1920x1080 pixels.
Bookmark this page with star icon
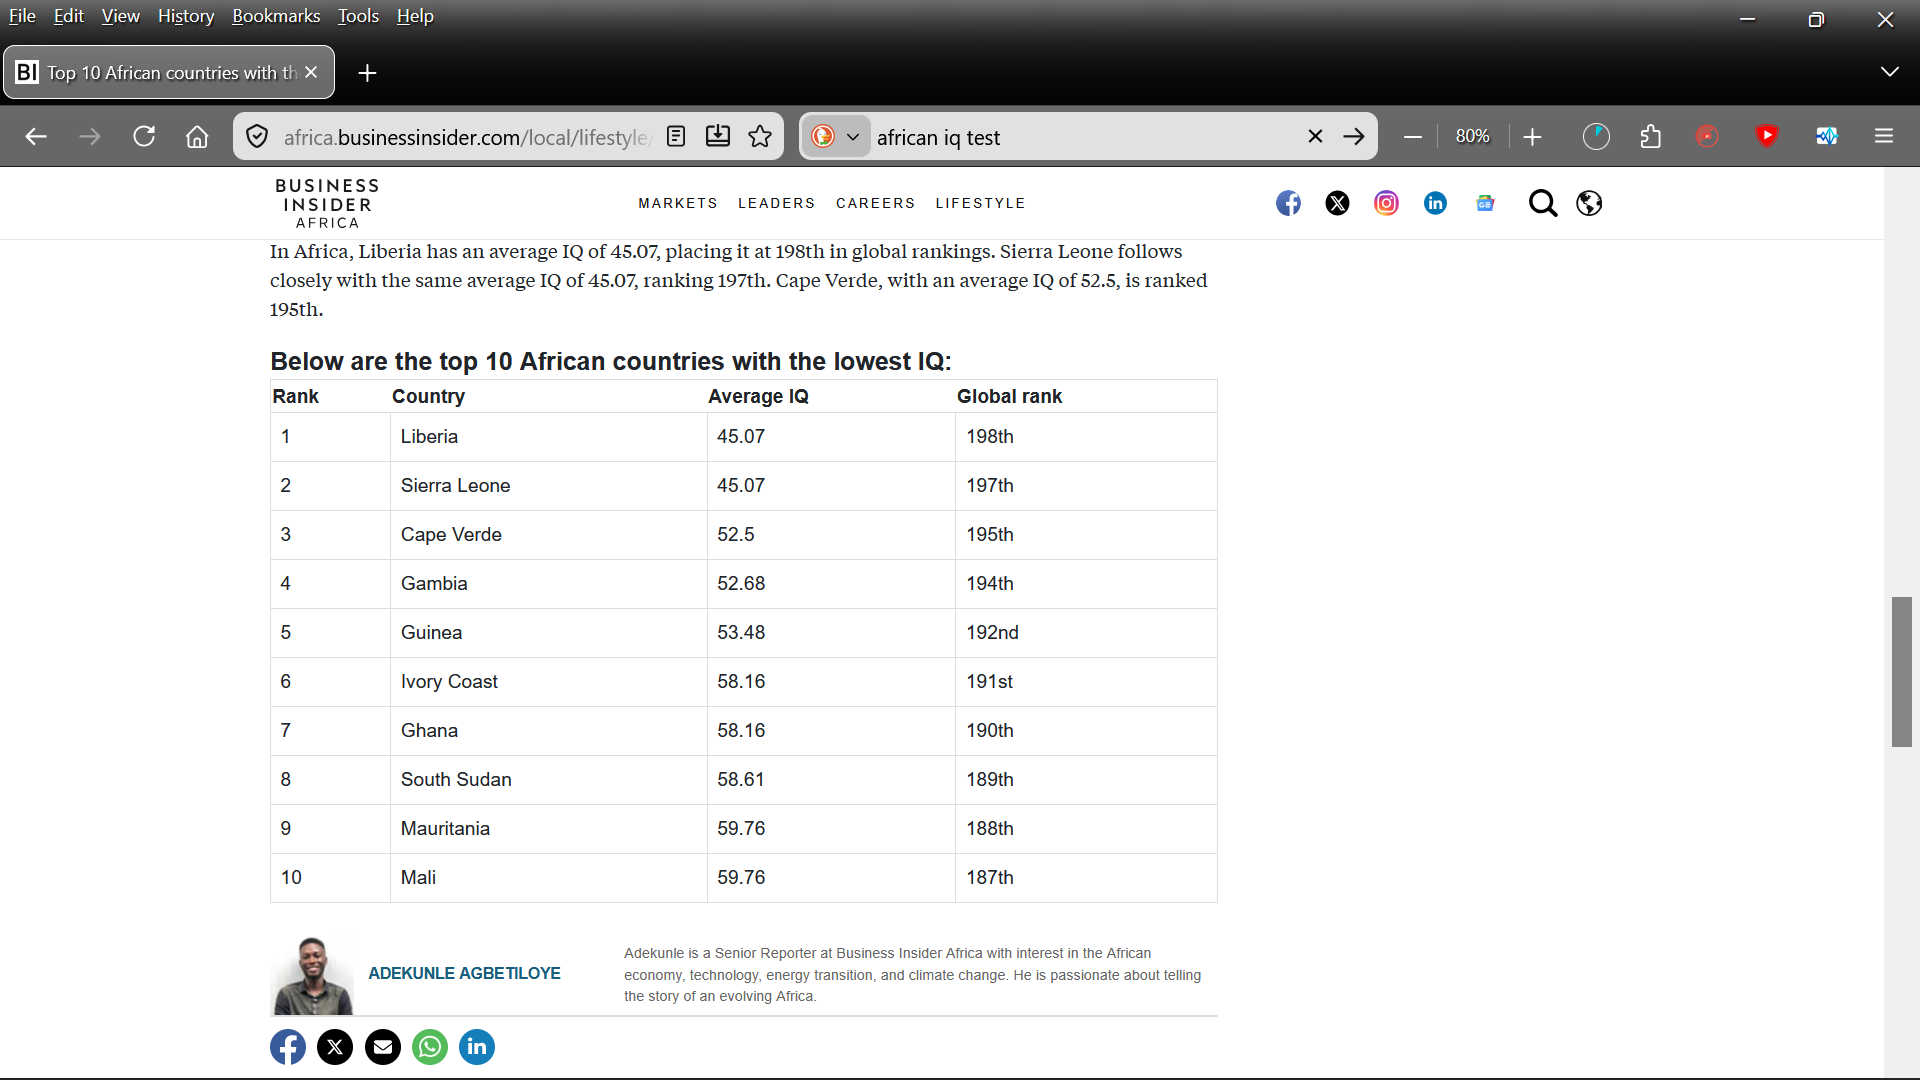[x=760, y=136]
